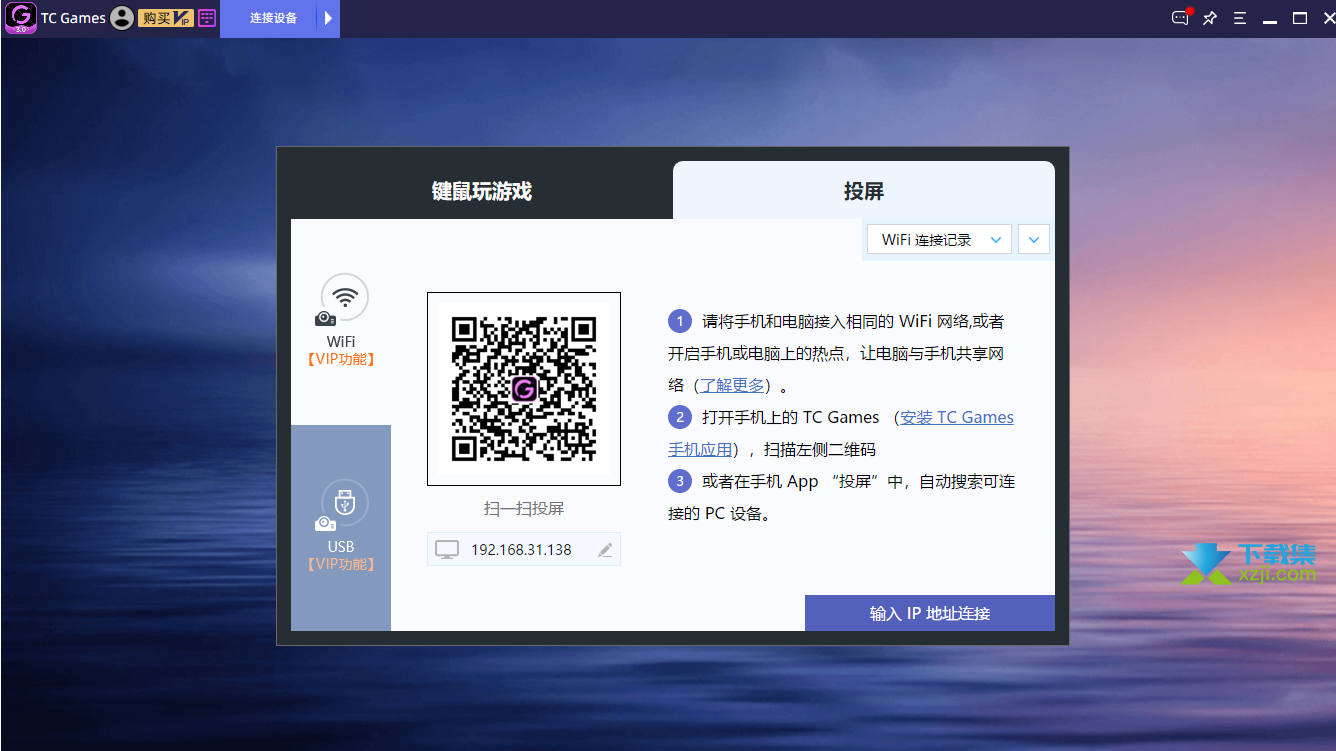Click the monitor icon beside the IP address
1336x751 pixels.
(447, 550)
